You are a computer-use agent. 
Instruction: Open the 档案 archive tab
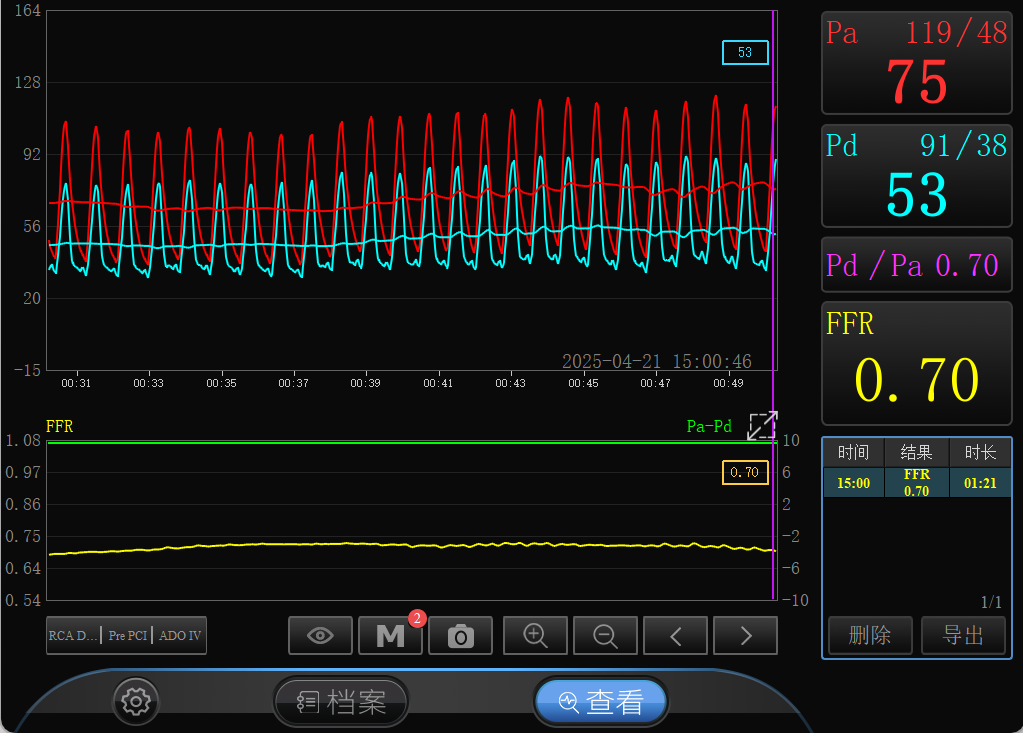(x=341, y=702)
